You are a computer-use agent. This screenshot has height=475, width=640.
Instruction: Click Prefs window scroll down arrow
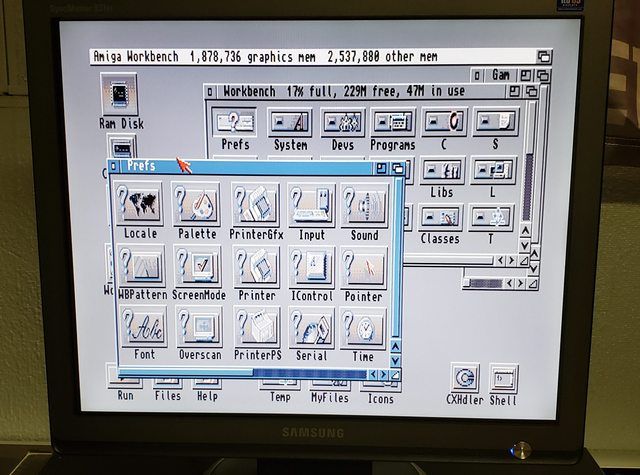395,359
